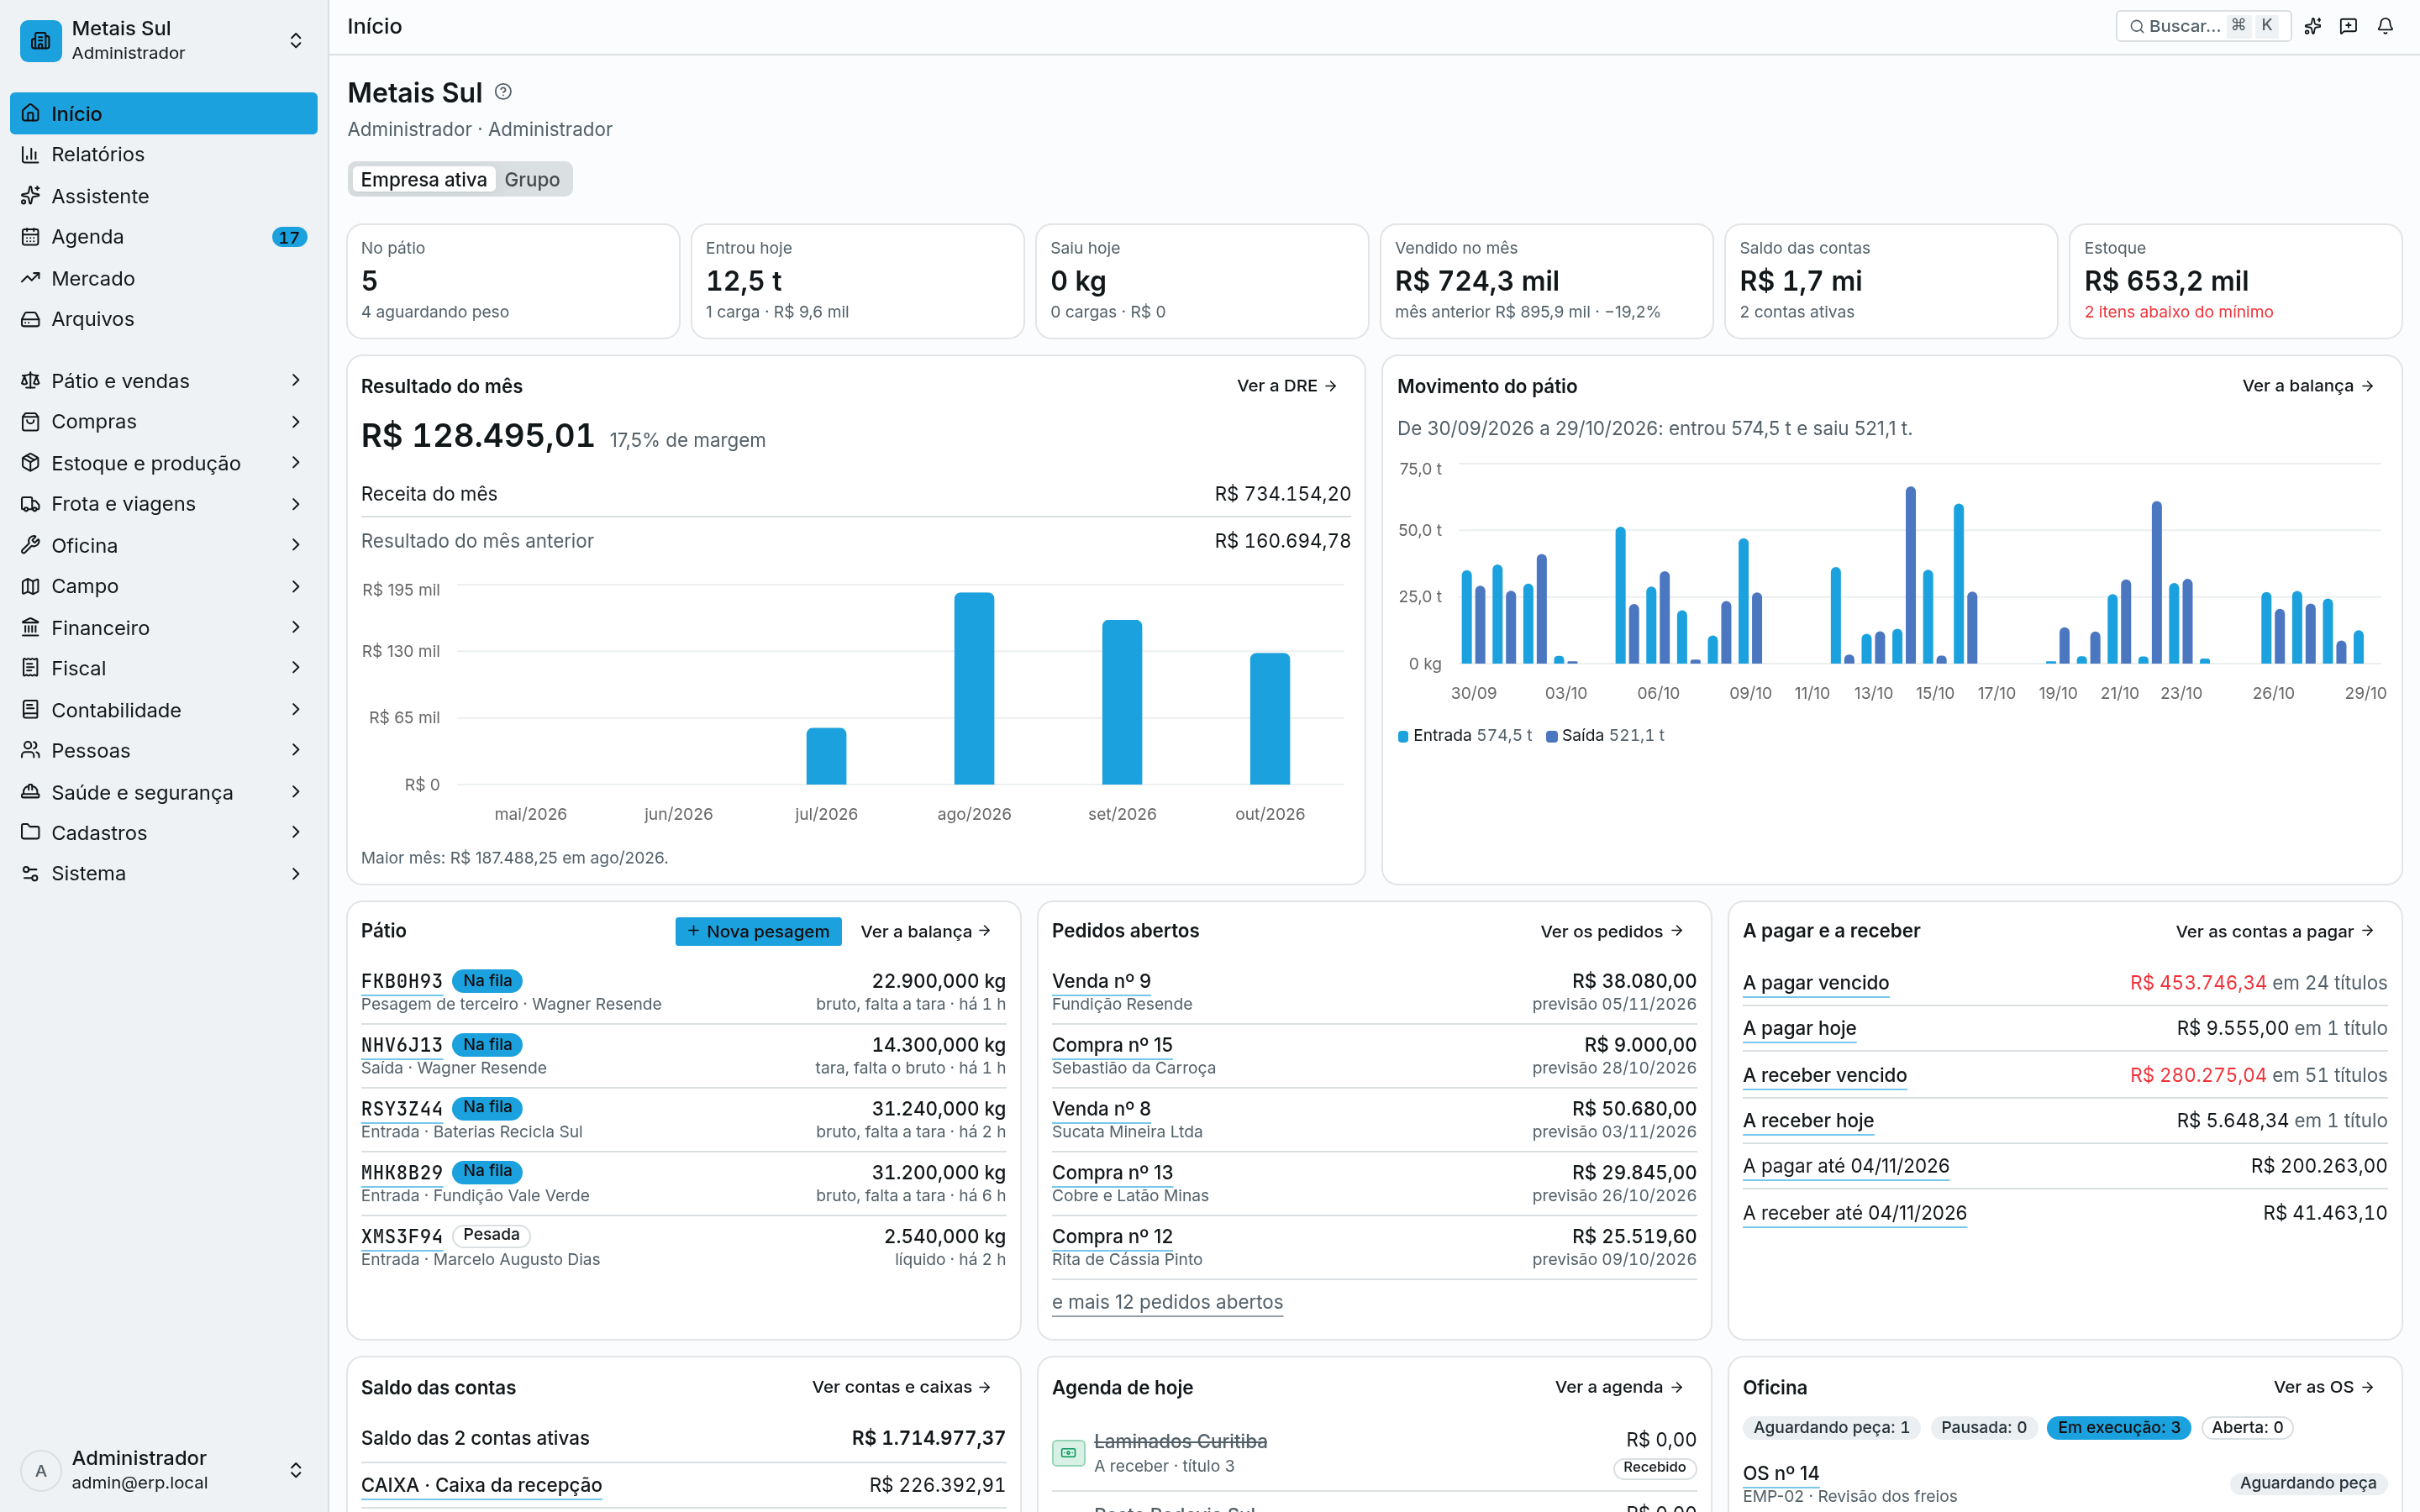Filter OS by Aberta: 0

point(2247,1427)
